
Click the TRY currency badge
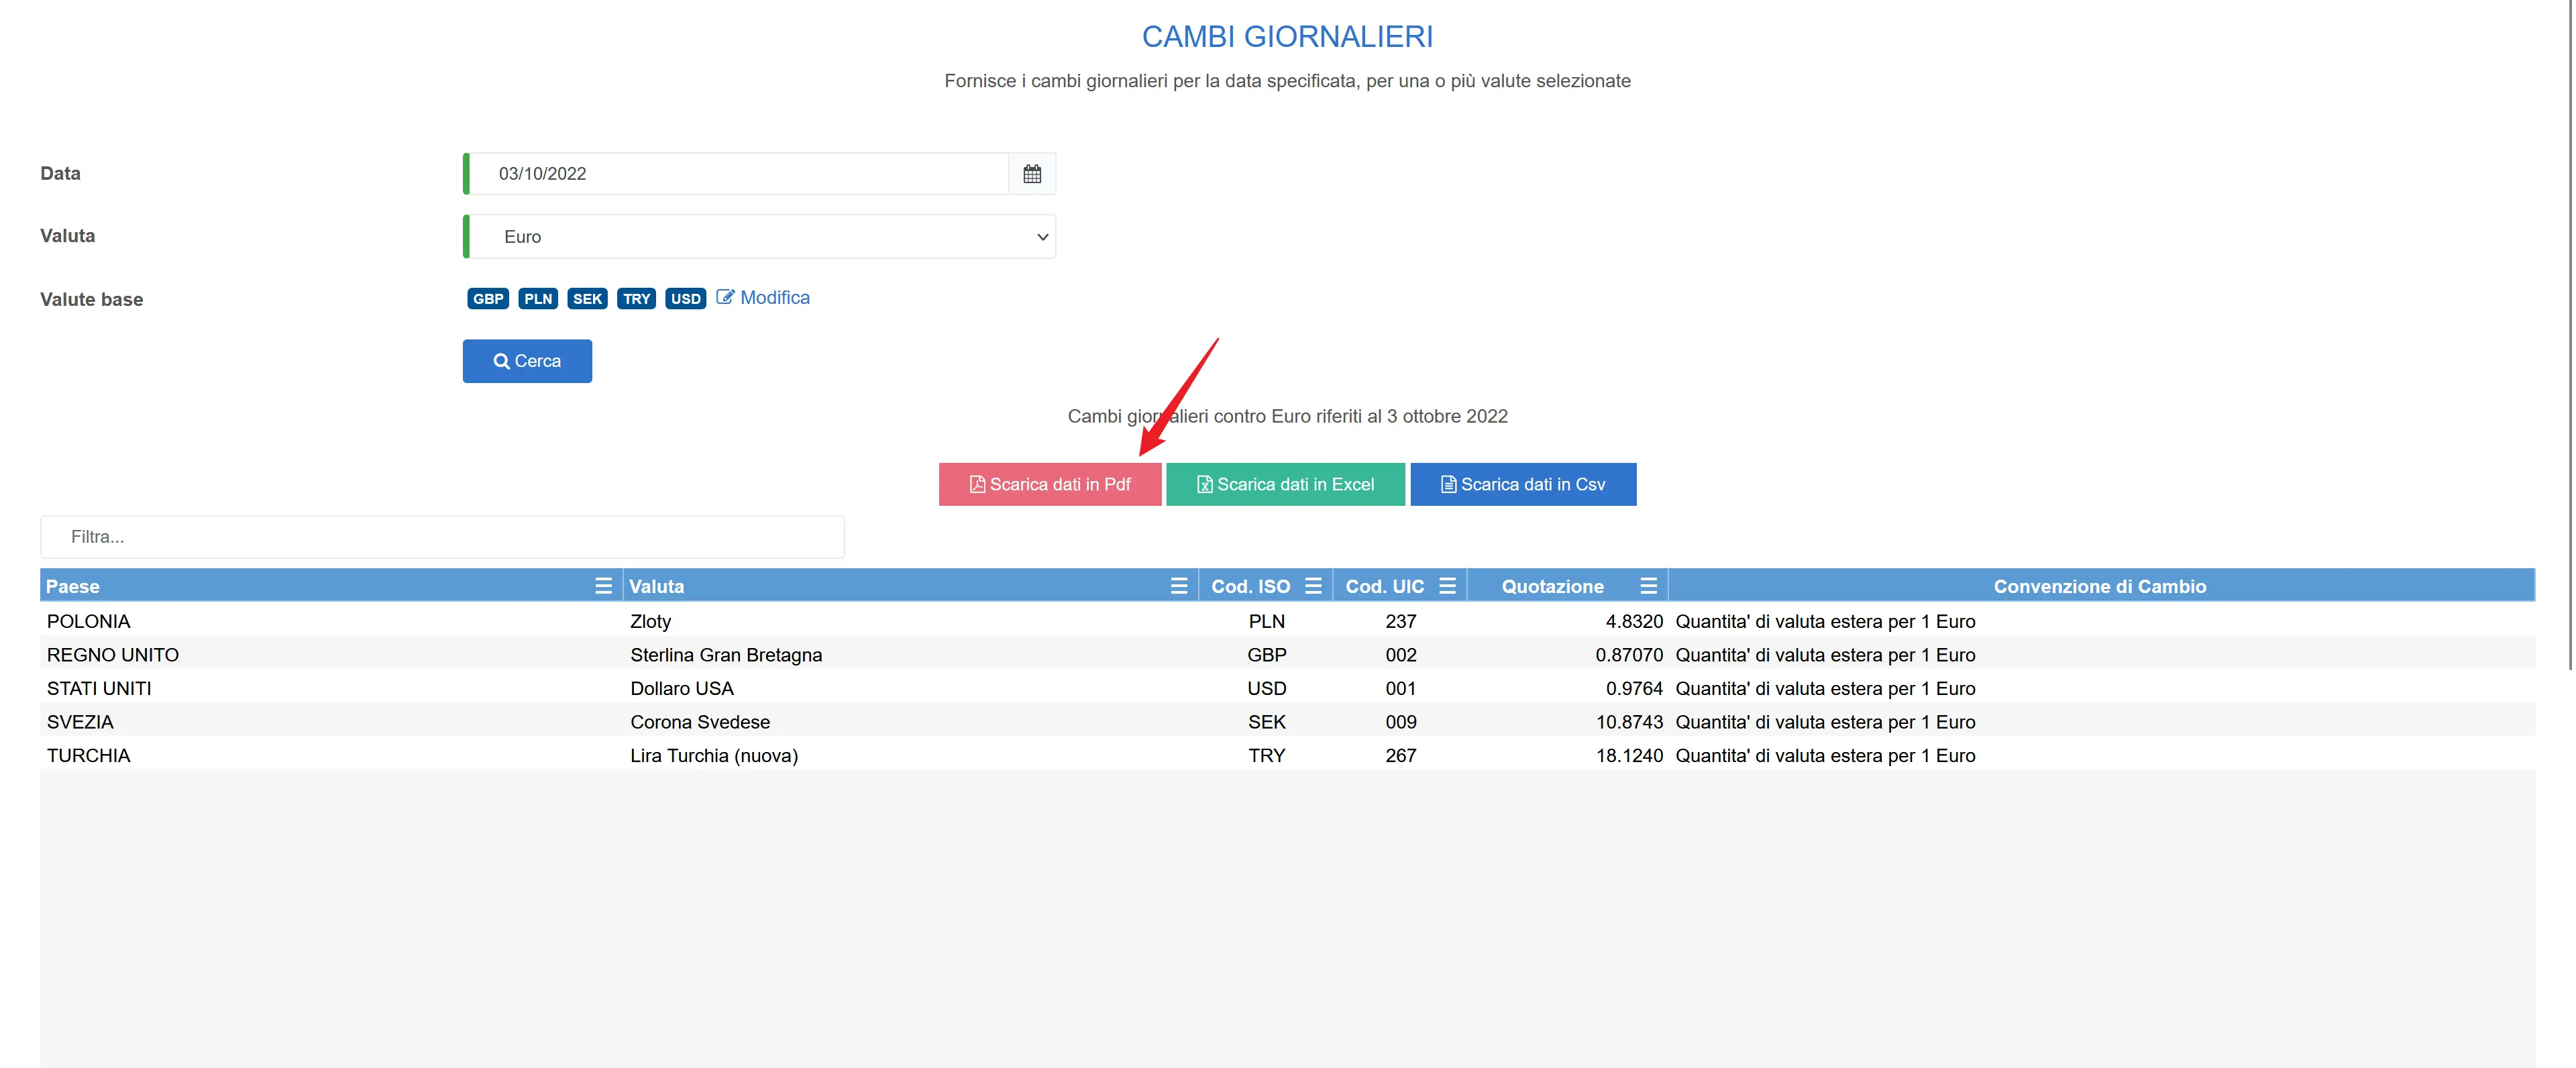click(x=636, y=299)
